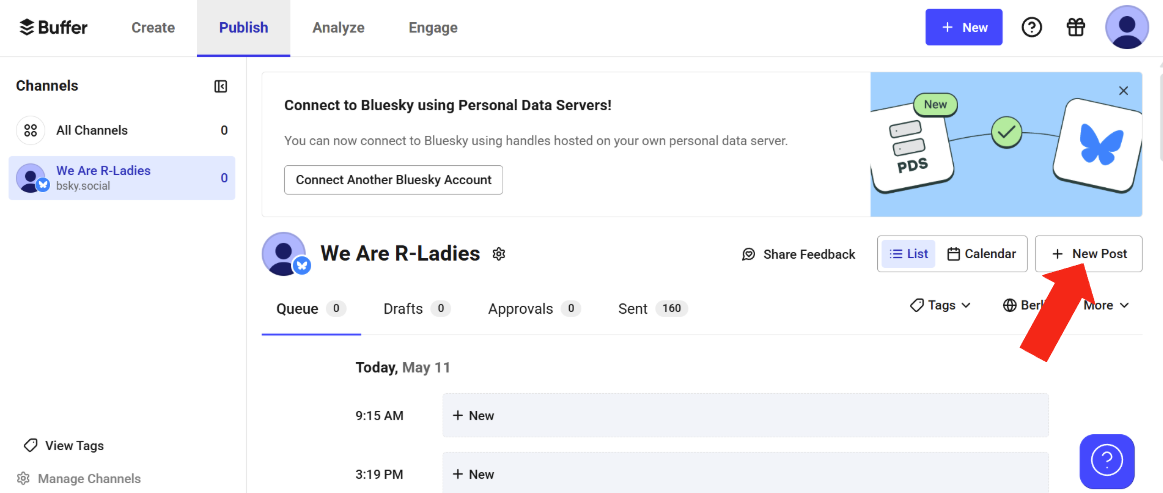Screen dimensions: 1163x493
Task: Click Share Feedback
Action: pyautogui.click(x=799, y=254)
